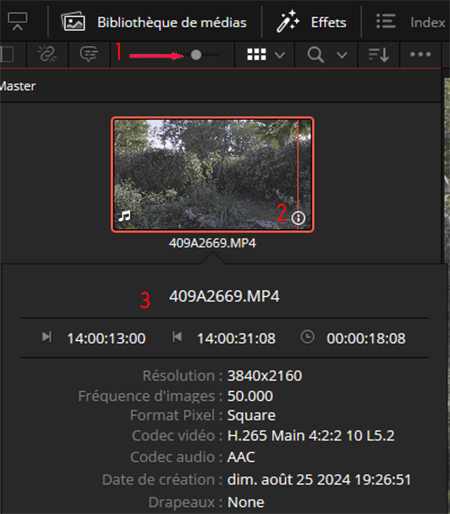Expand the search options dropdown chevron

coord(342,55)
